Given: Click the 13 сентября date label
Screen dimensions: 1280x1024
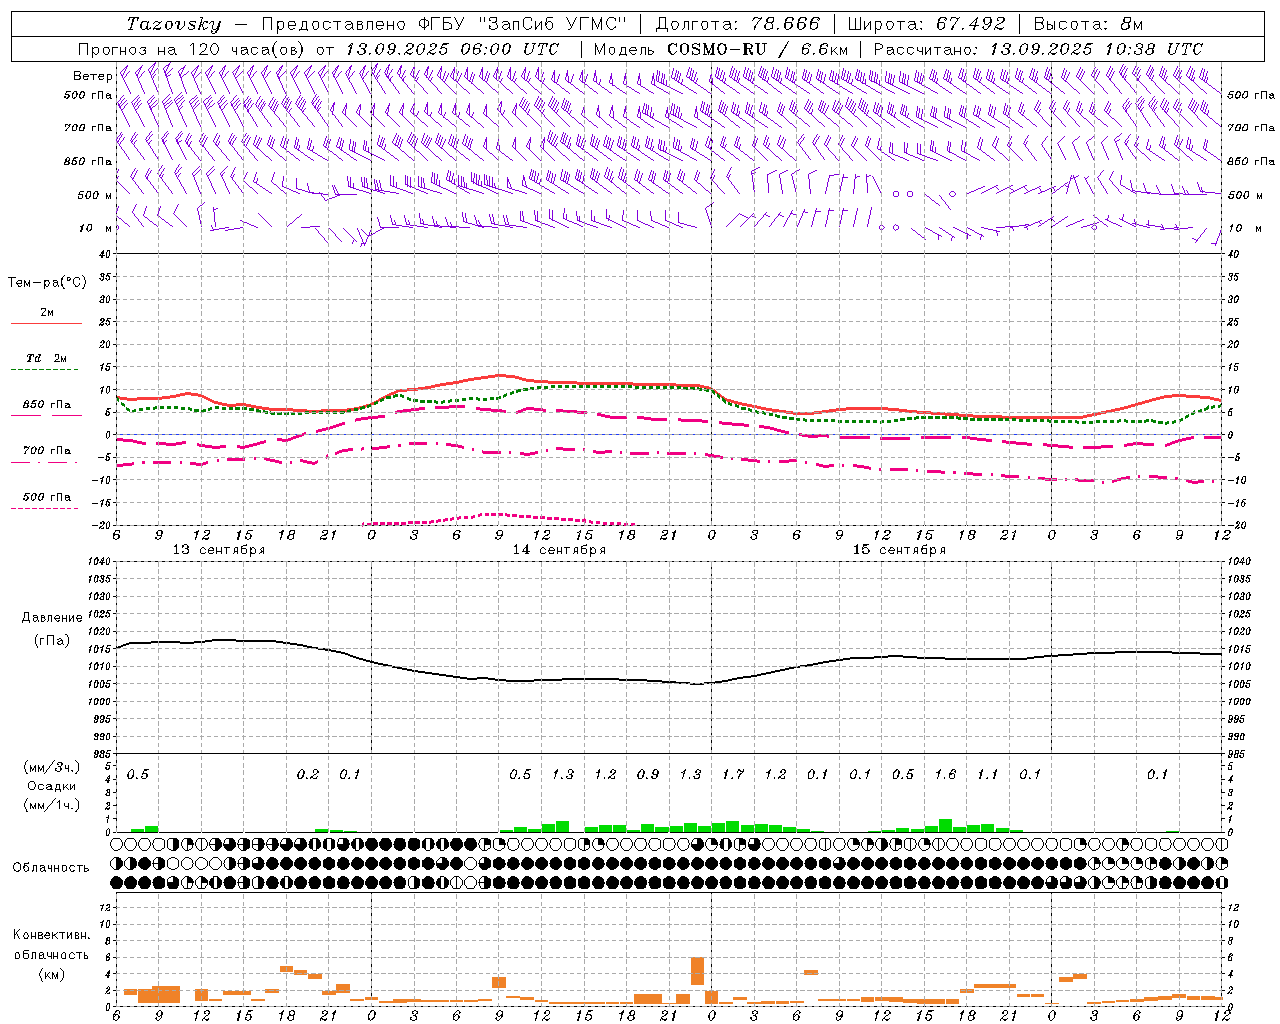Looking at the screenshot, I should (219, 550).
